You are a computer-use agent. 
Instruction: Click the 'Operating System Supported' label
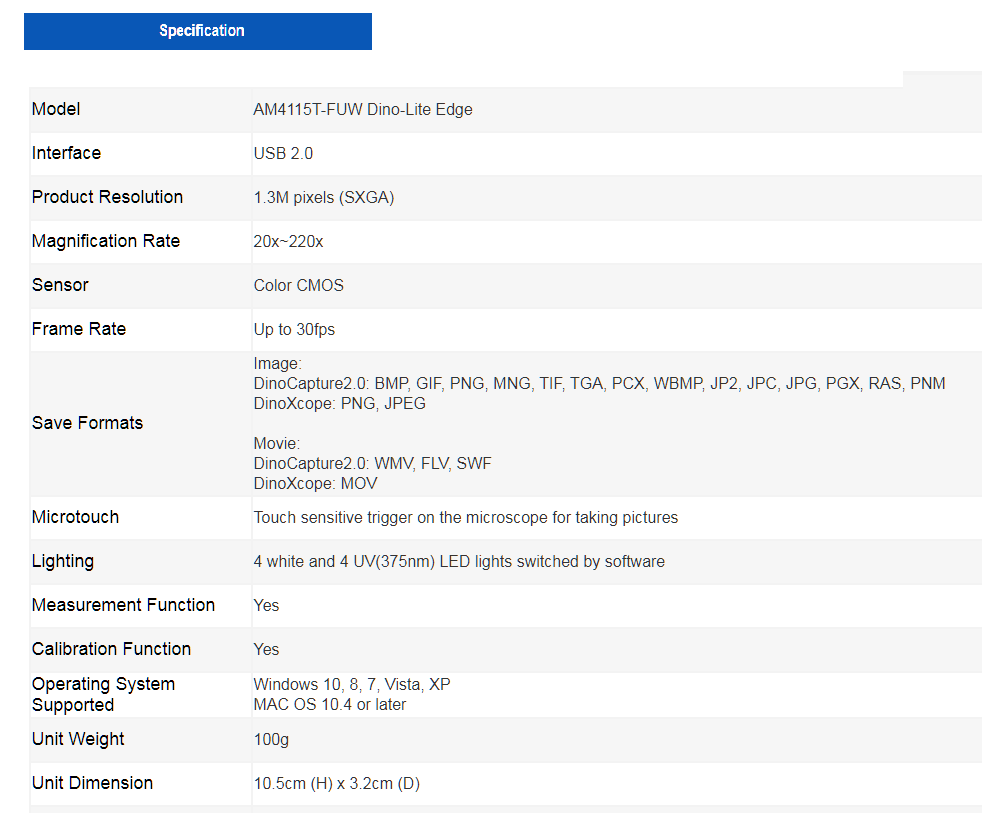(103, 694)
